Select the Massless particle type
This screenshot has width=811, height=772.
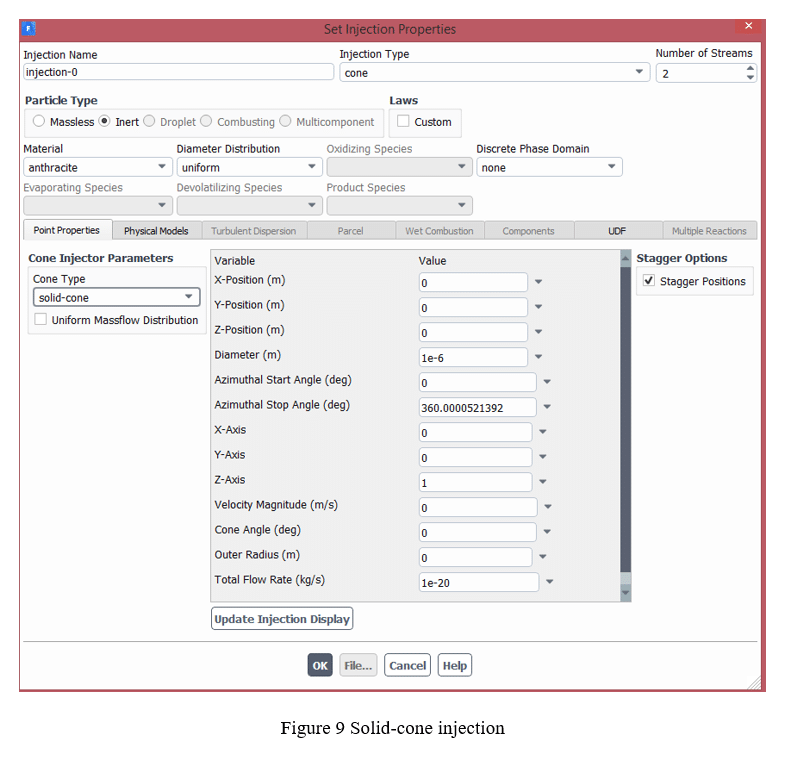click(x=39, y=122)
